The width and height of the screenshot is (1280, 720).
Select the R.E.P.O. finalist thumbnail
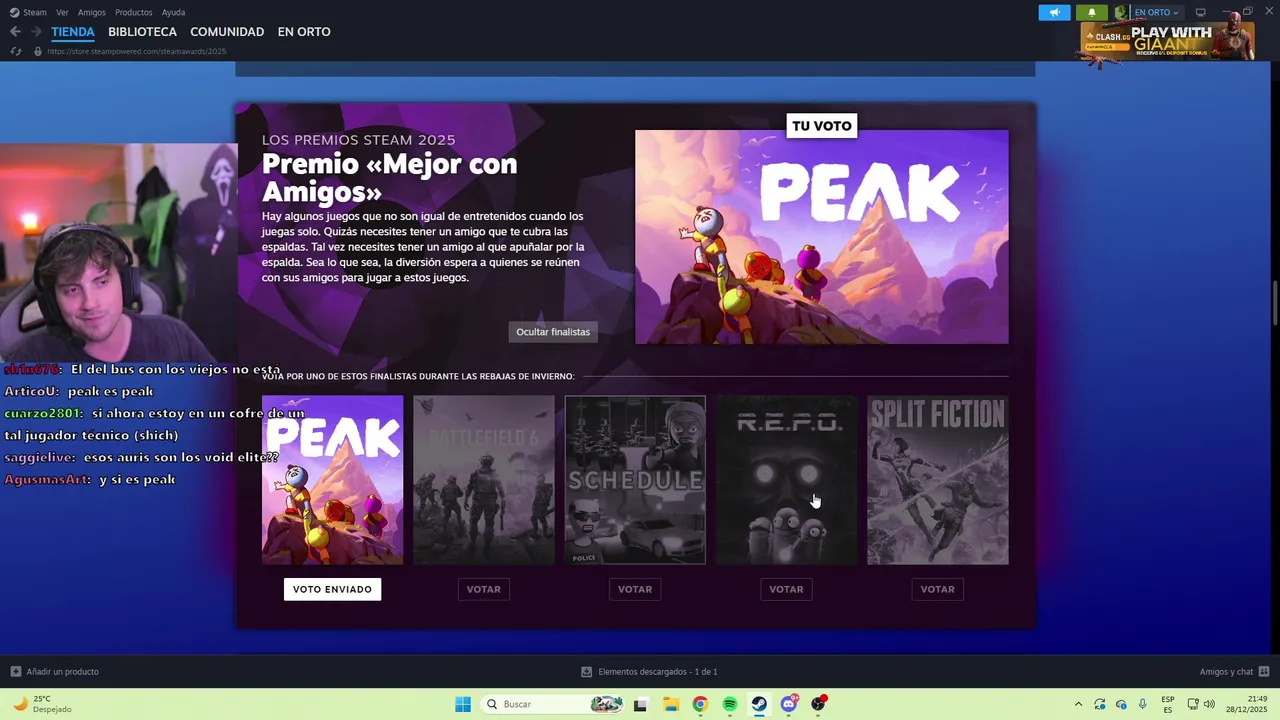pos(786,480)
